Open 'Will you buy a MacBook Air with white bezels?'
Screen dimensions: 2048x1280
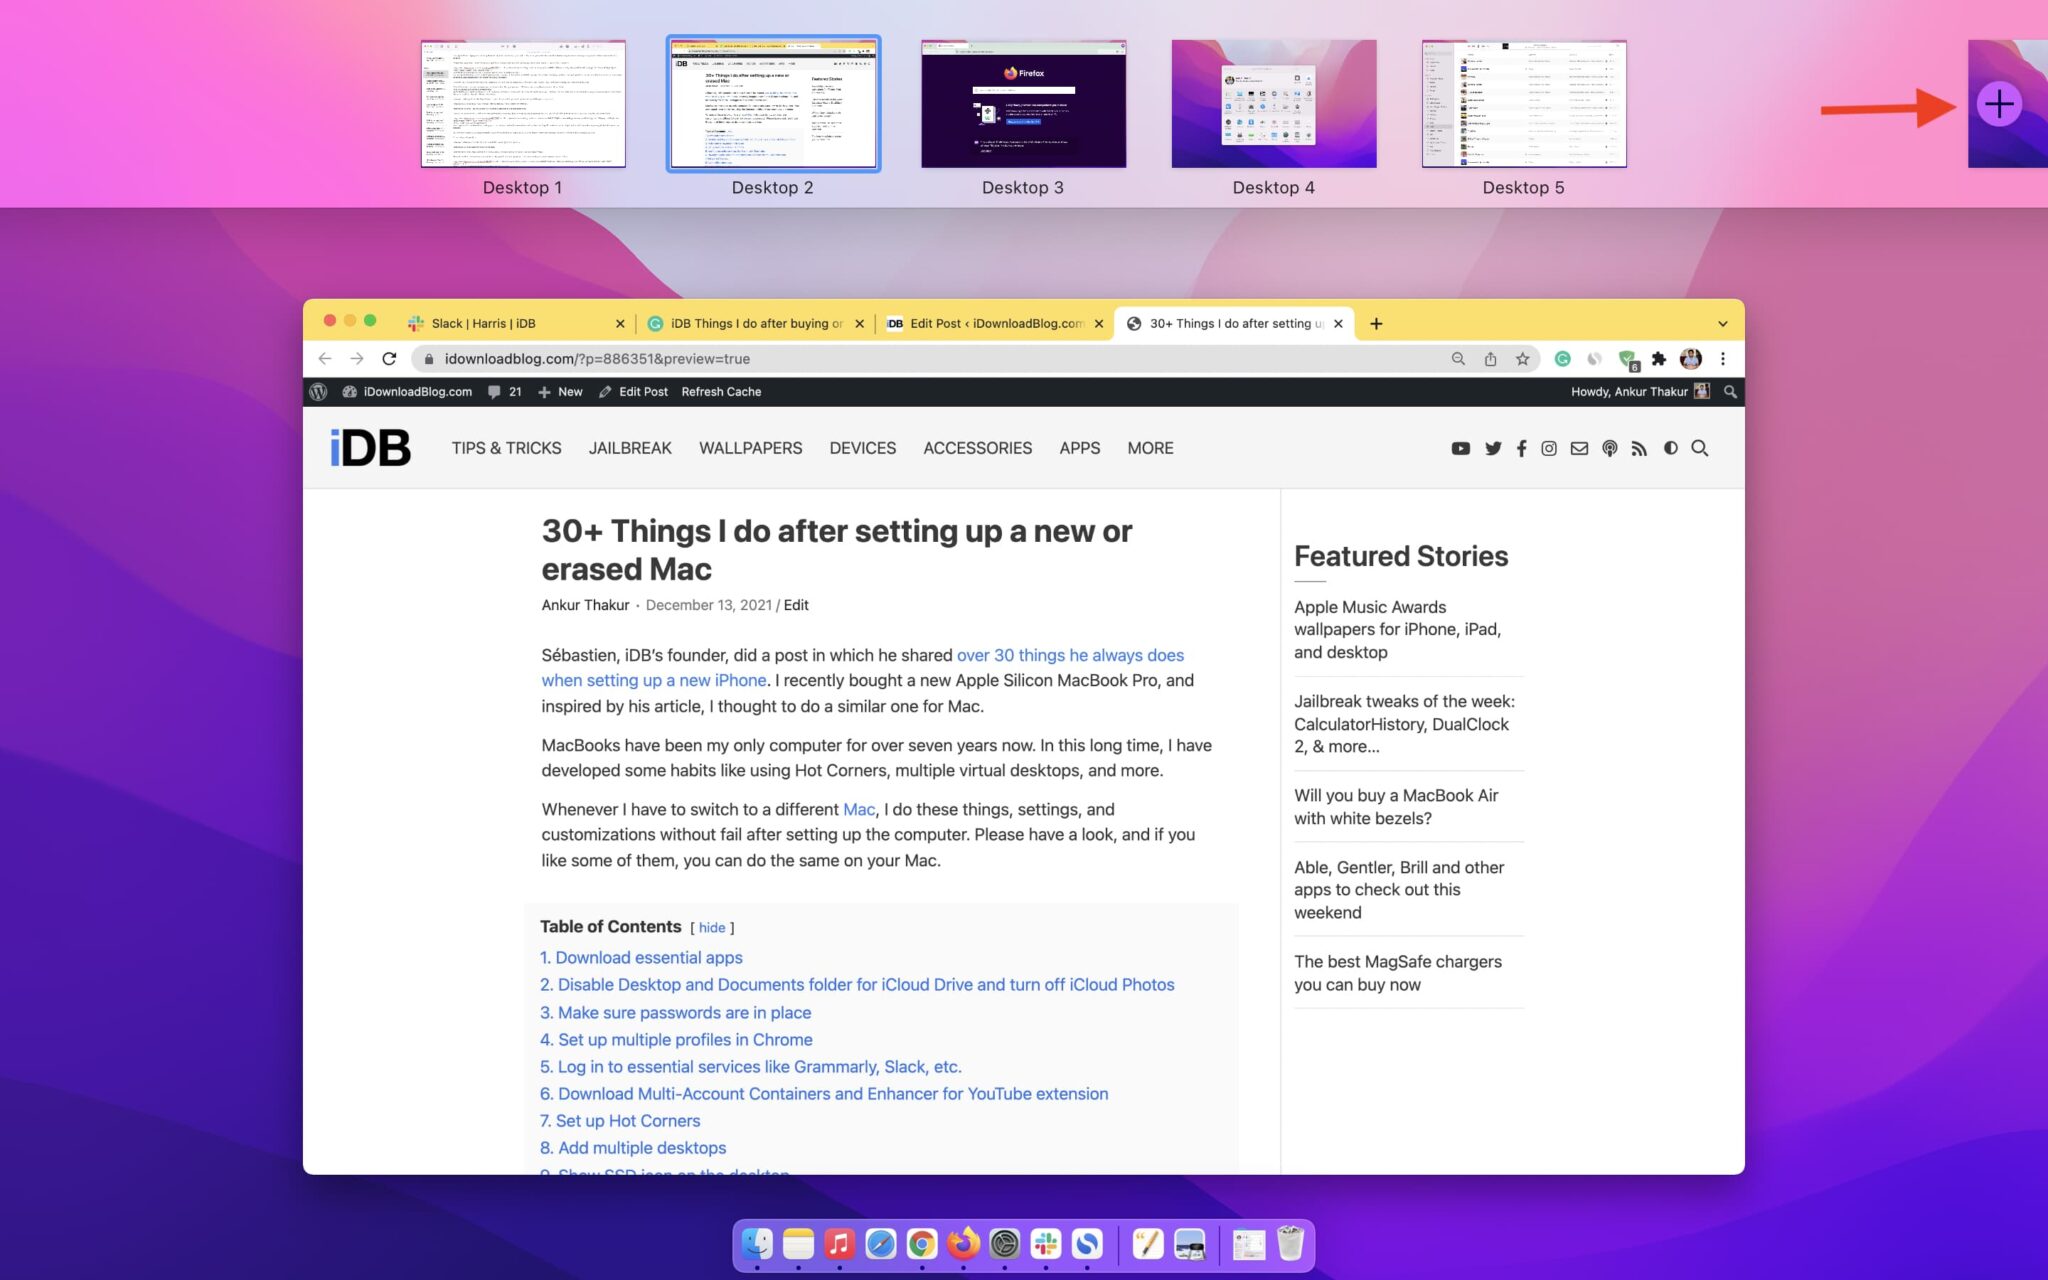pyautogui.click(x=1396, y=807)
